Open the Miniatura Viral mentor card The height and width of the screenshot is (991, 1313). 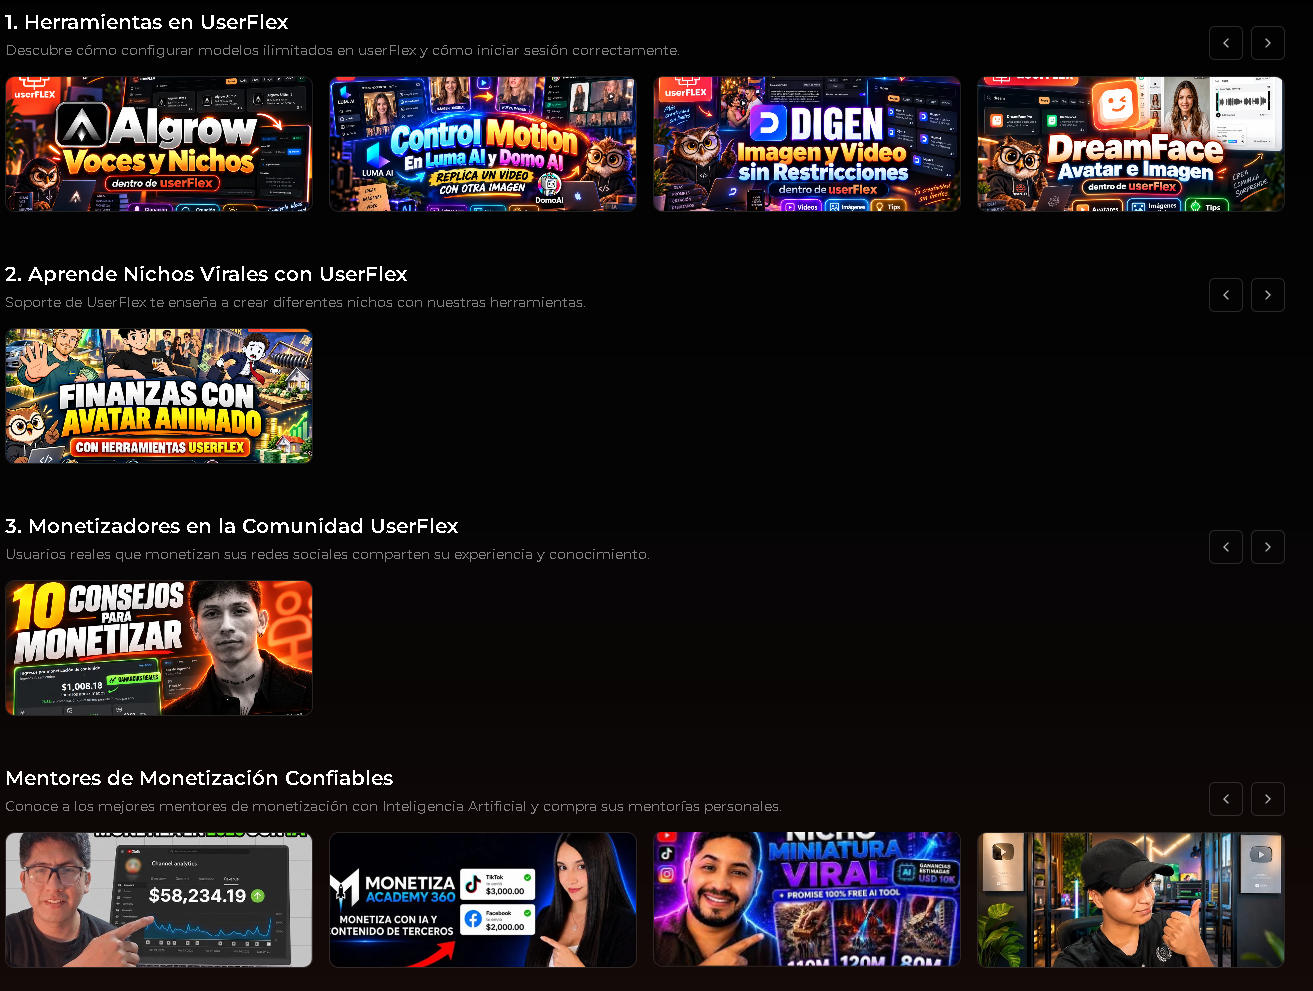pos(807,900)
